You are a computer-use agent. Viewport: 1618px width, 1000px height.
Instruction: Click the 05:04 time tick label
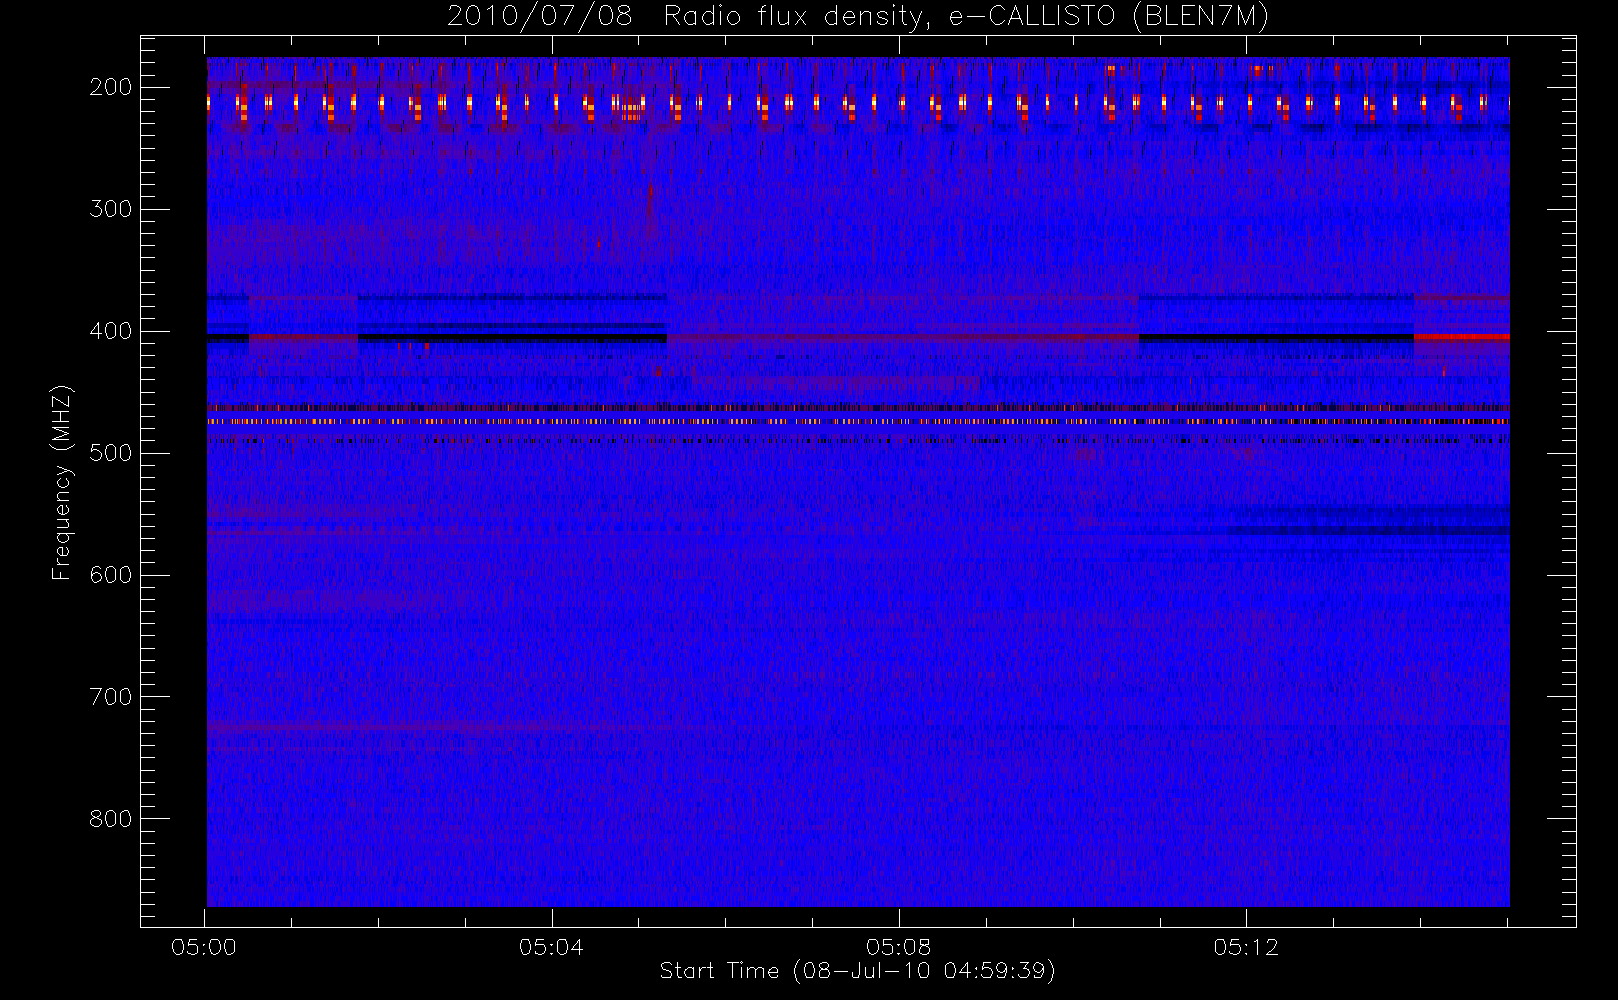tap(551, 947)
